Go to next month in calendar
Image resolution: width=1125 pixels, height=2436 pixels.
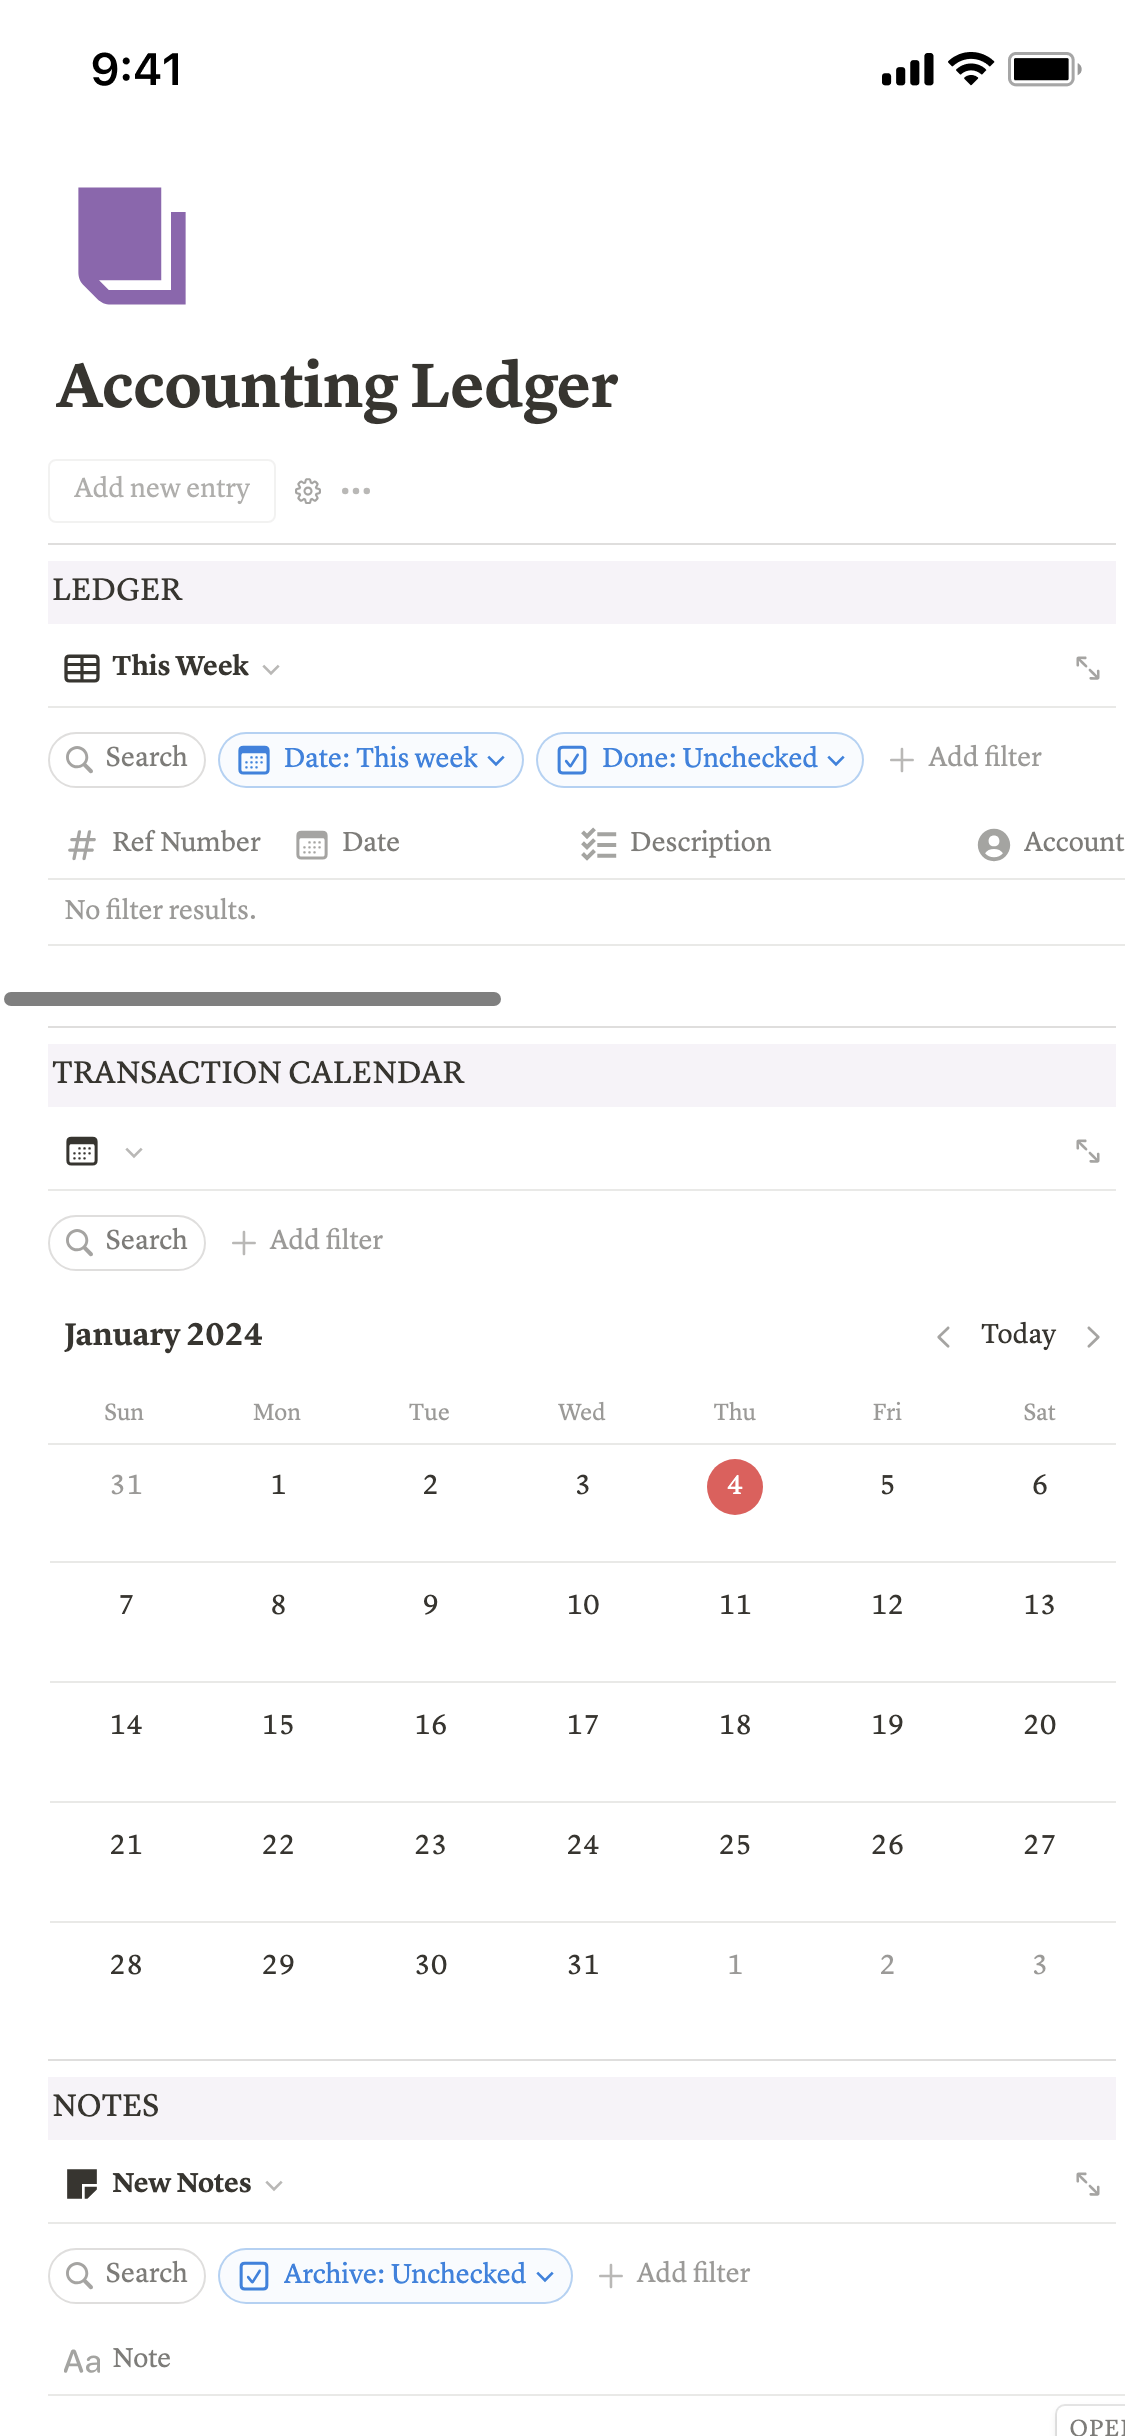pyautogui.click(x=1093, y=1336)
